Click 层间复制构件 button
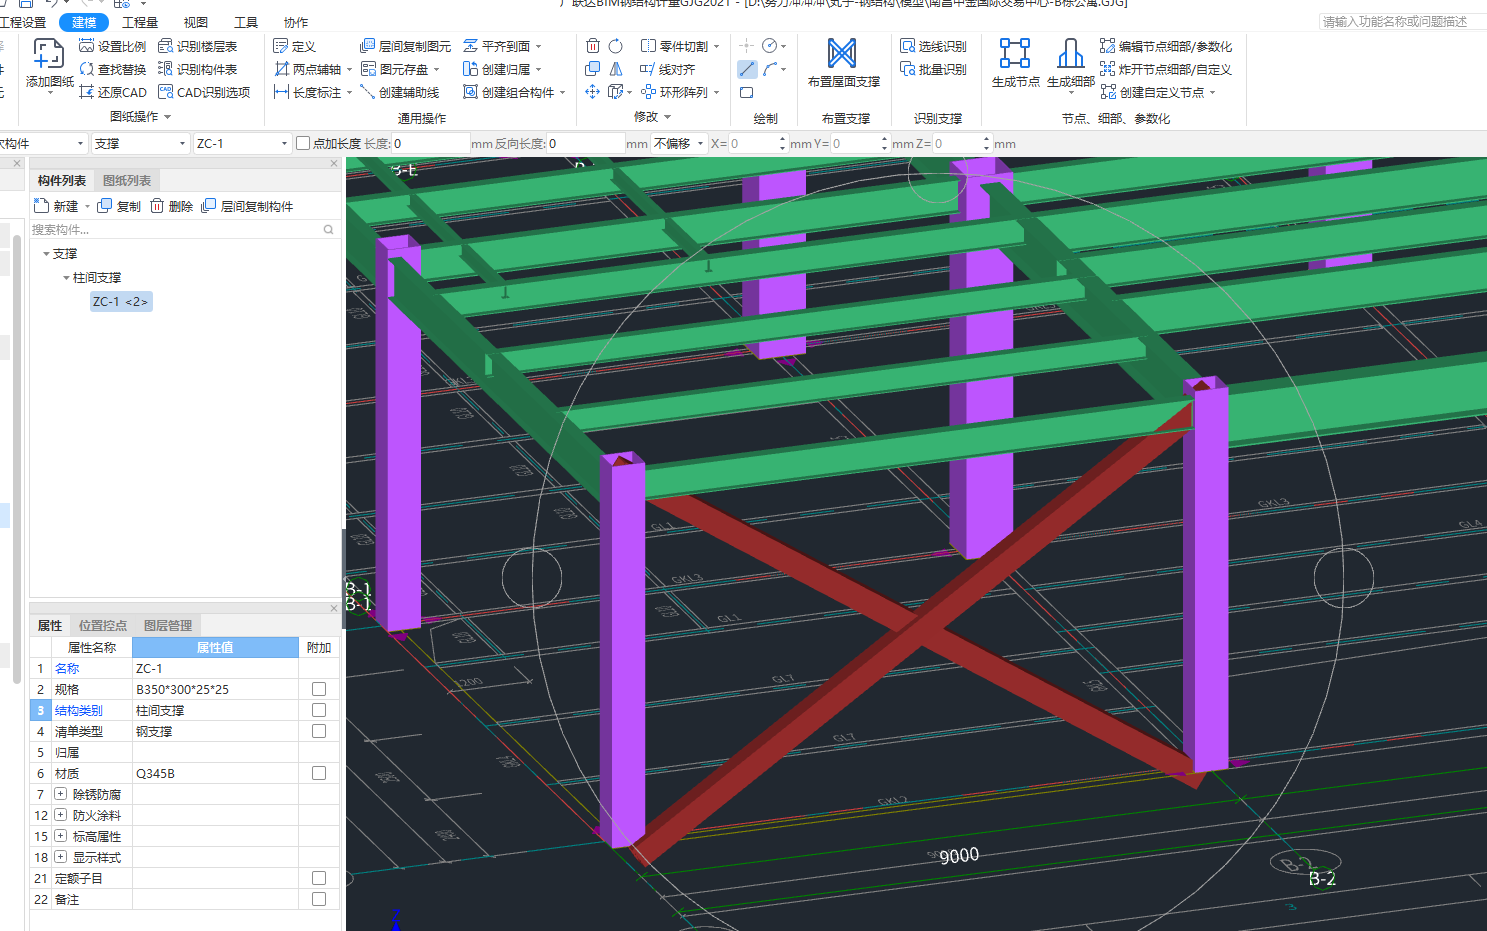1487x931 pixels. tap(247, 206)
